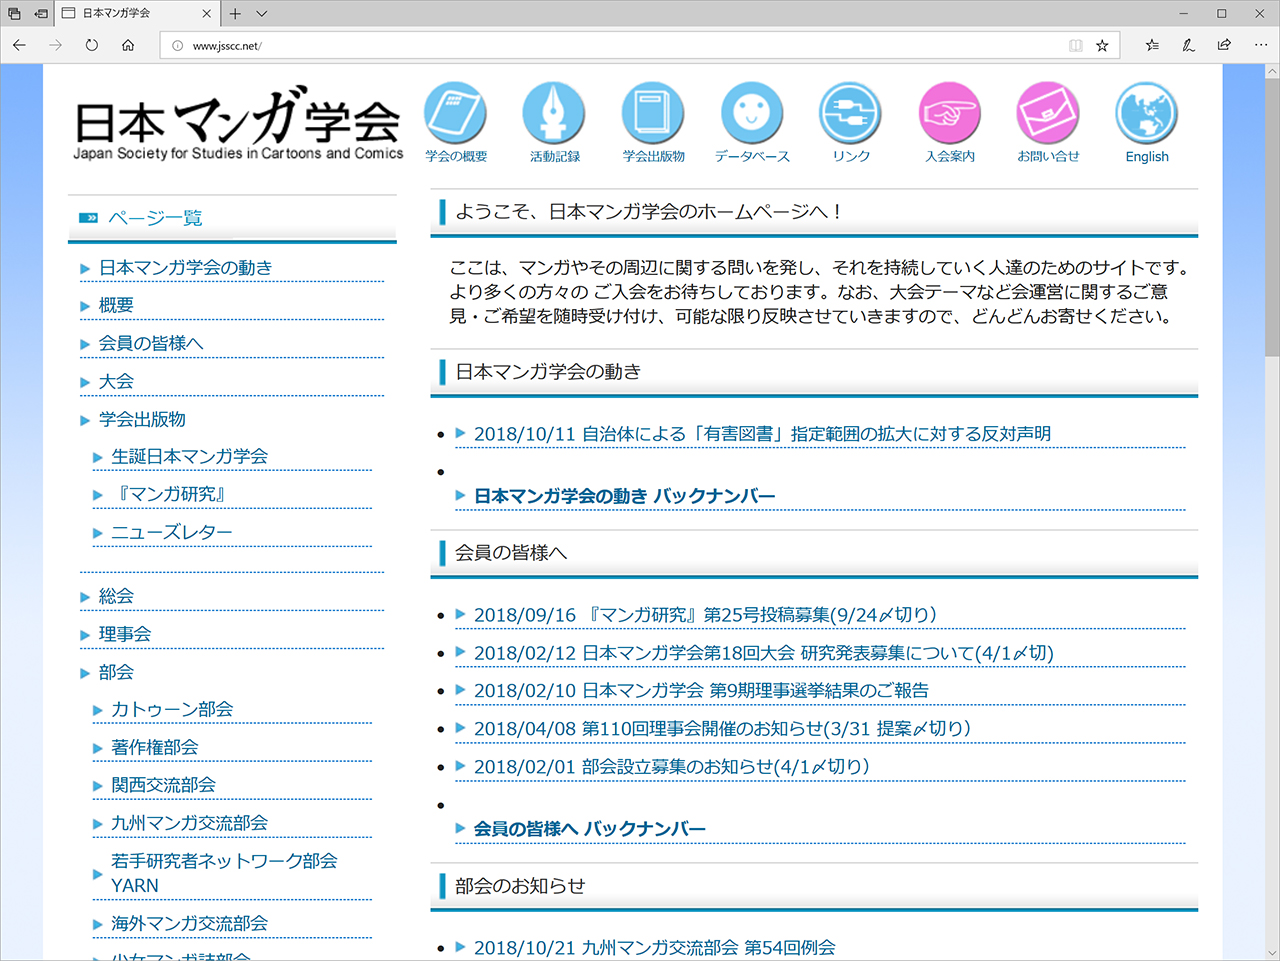
Task: Open sidebar 『マンガ研究』 link
Action: 171,494
